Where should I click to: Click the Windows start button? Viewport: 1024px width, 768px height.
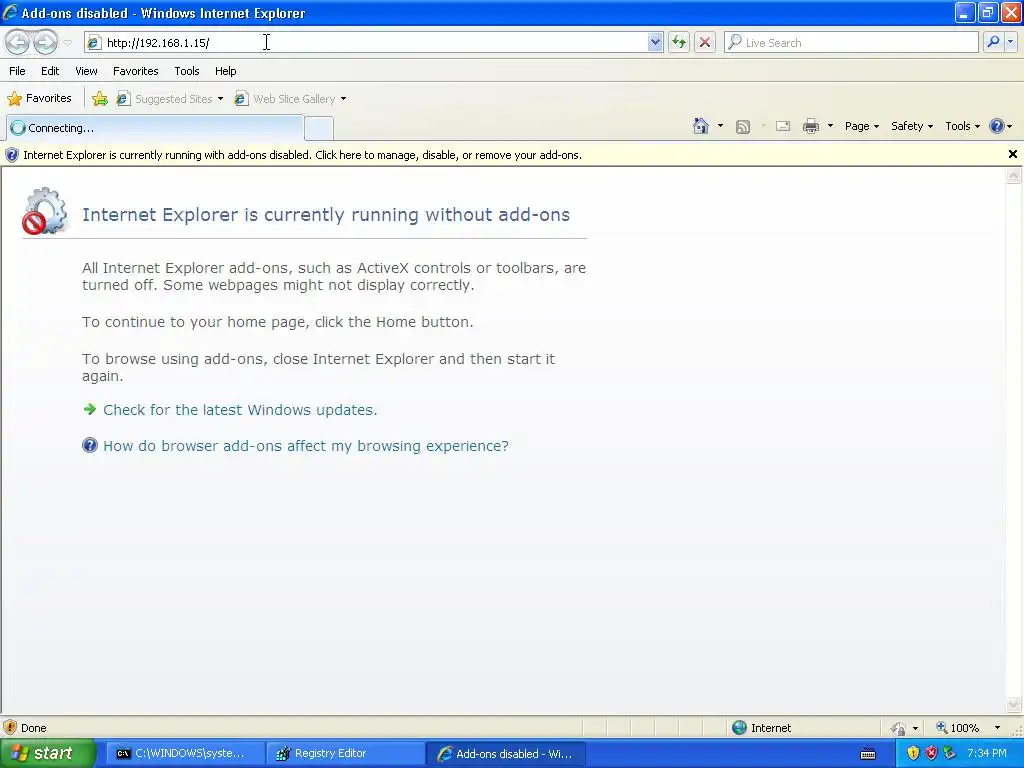[46, 753]
